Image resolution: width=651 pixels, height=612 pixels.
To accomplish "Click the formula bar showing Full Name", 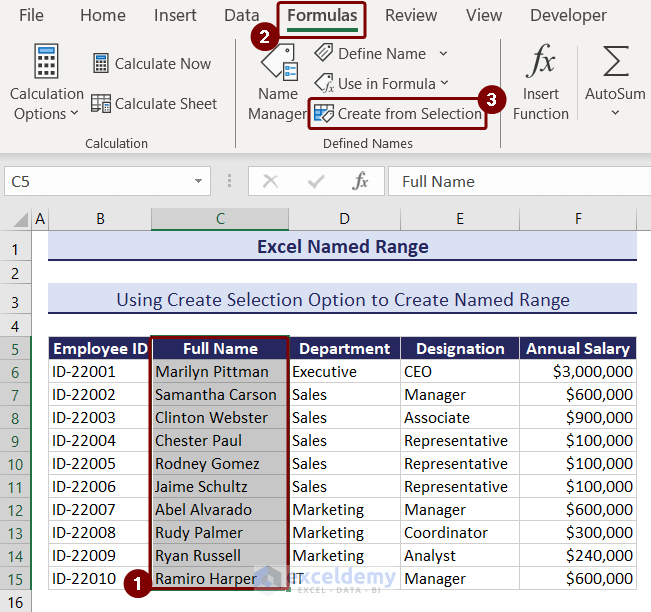I will (519, 181).
